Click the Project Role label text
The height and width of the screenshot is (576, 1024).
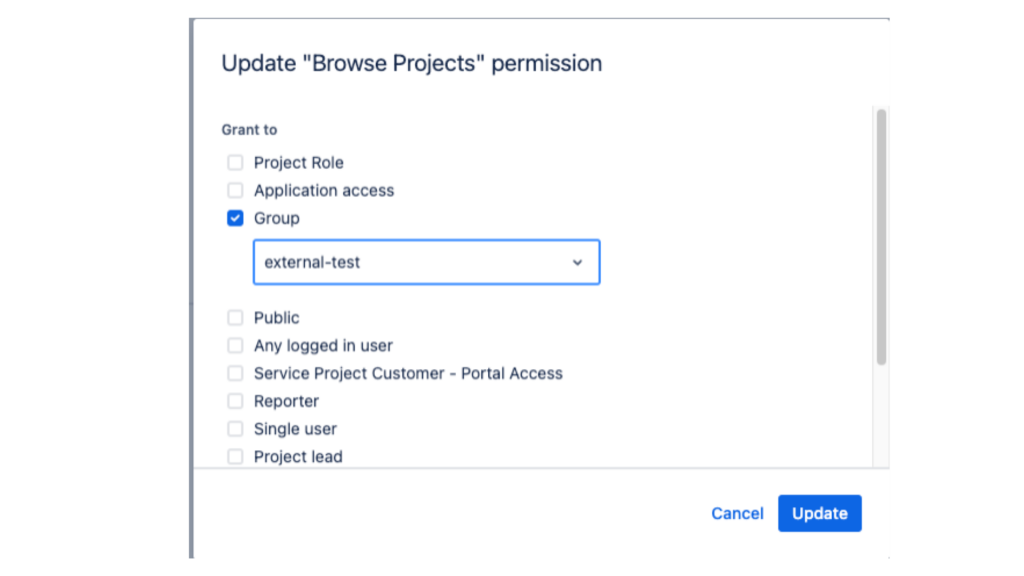point(298,163)
